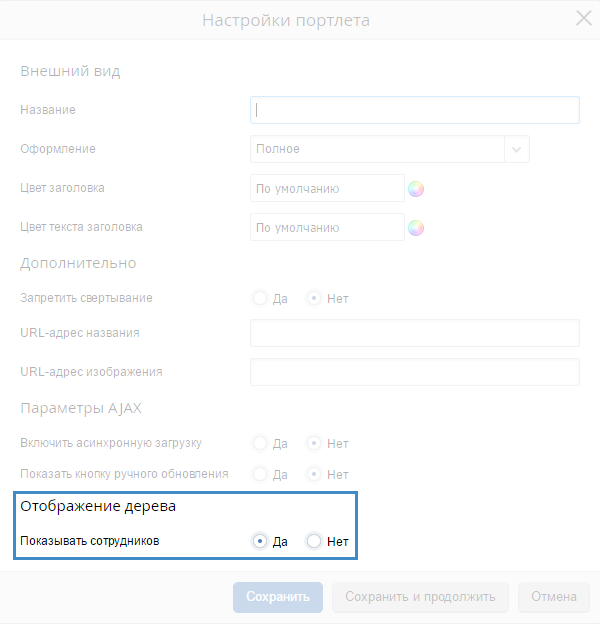Pick Да for кнопку ручного обновления
This screenshot has width=600, height=624.
point(260,474)
